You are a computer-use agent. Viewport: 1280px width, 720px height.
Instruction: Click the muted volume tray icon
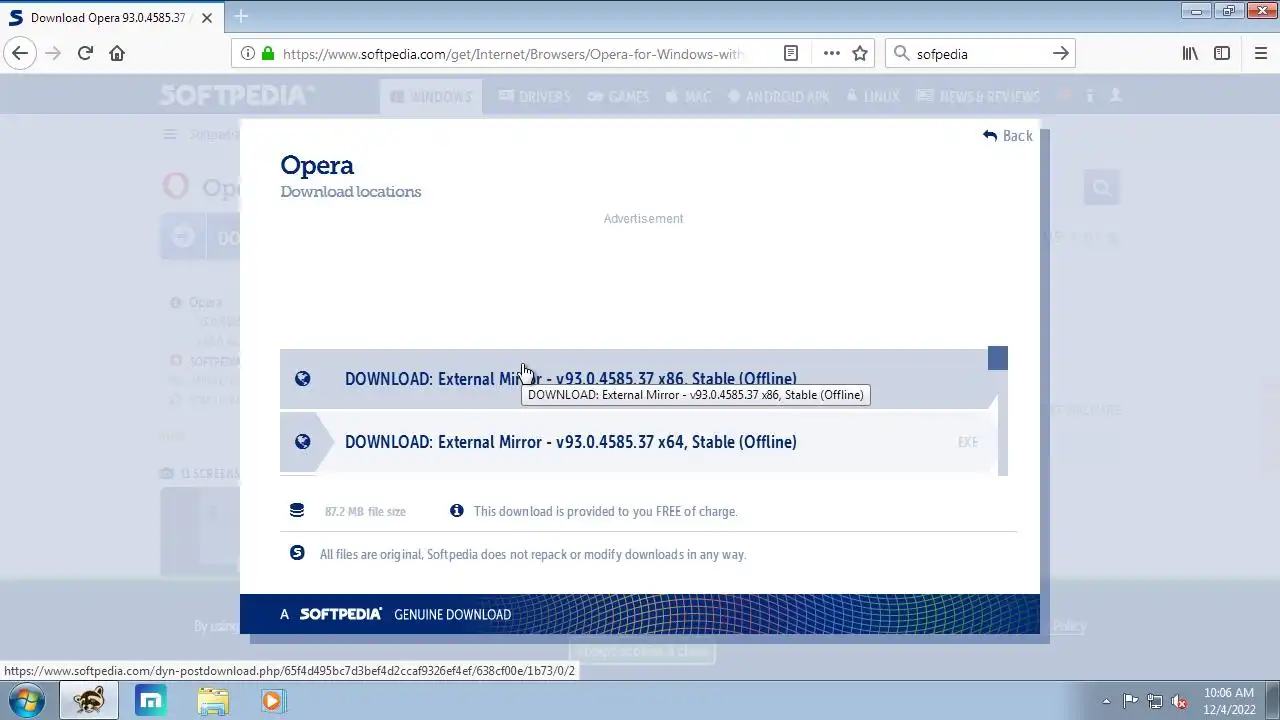[x=1180, y=701]
